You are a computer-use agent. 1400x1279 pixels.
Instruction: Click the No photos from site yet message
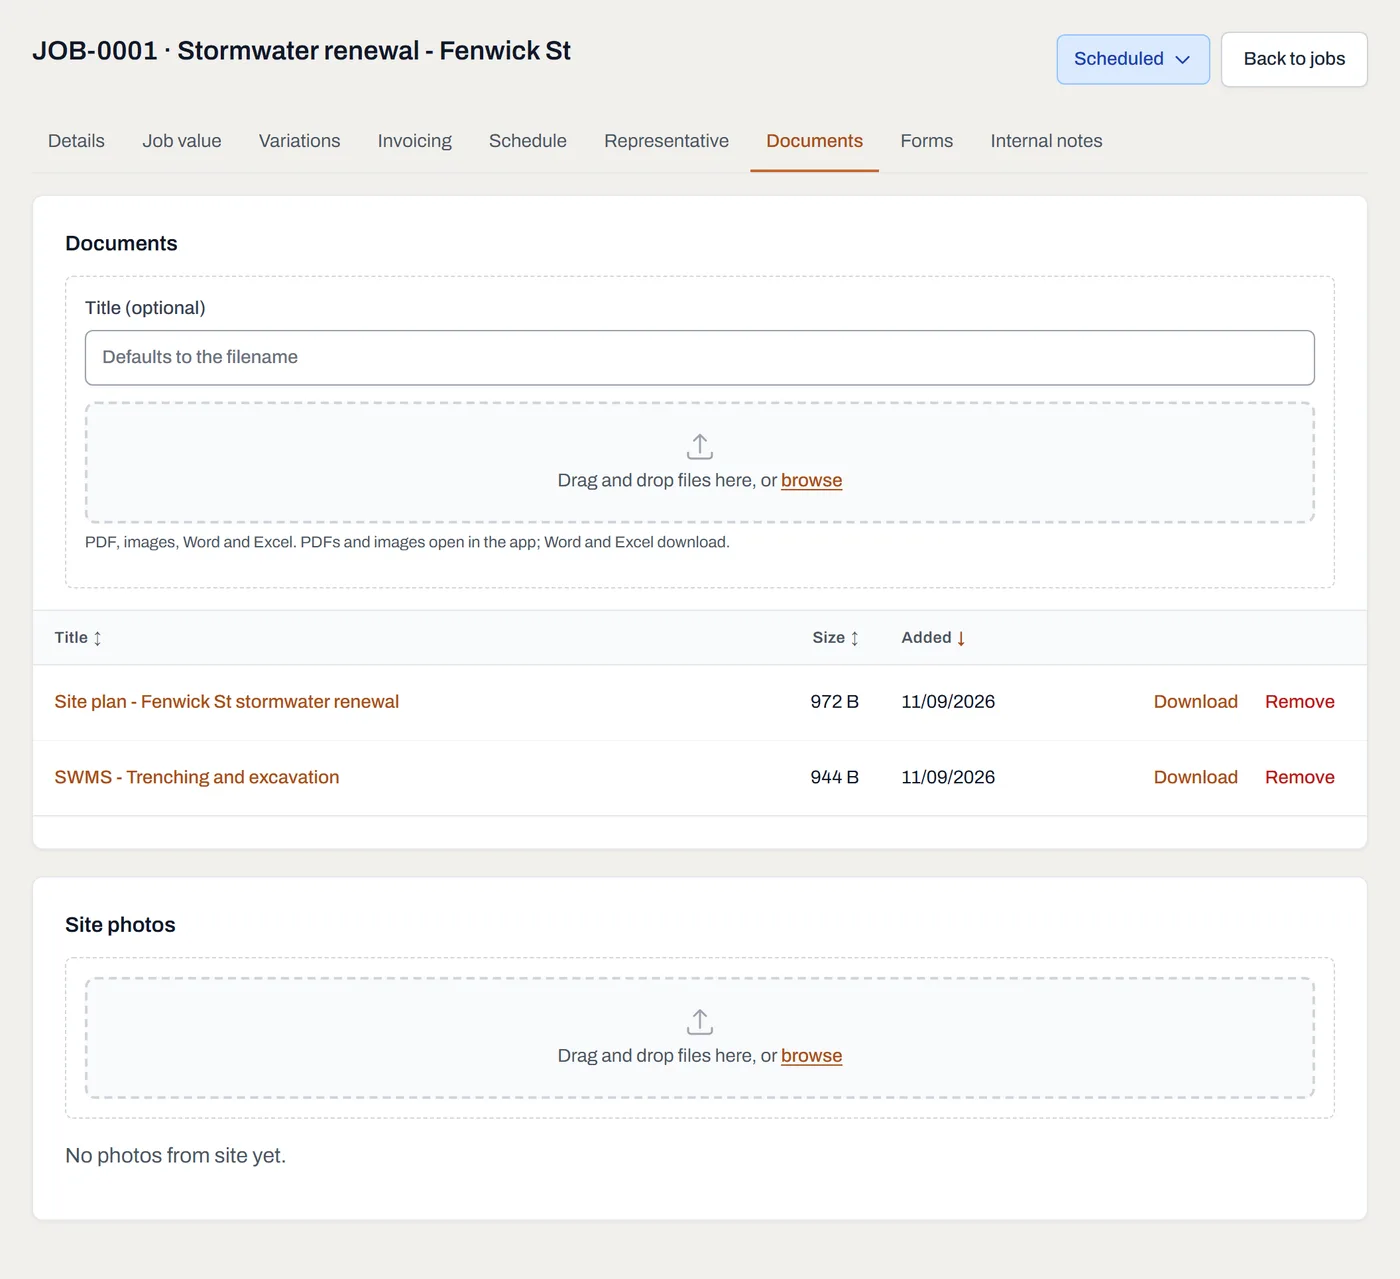tap(176, 1156)
